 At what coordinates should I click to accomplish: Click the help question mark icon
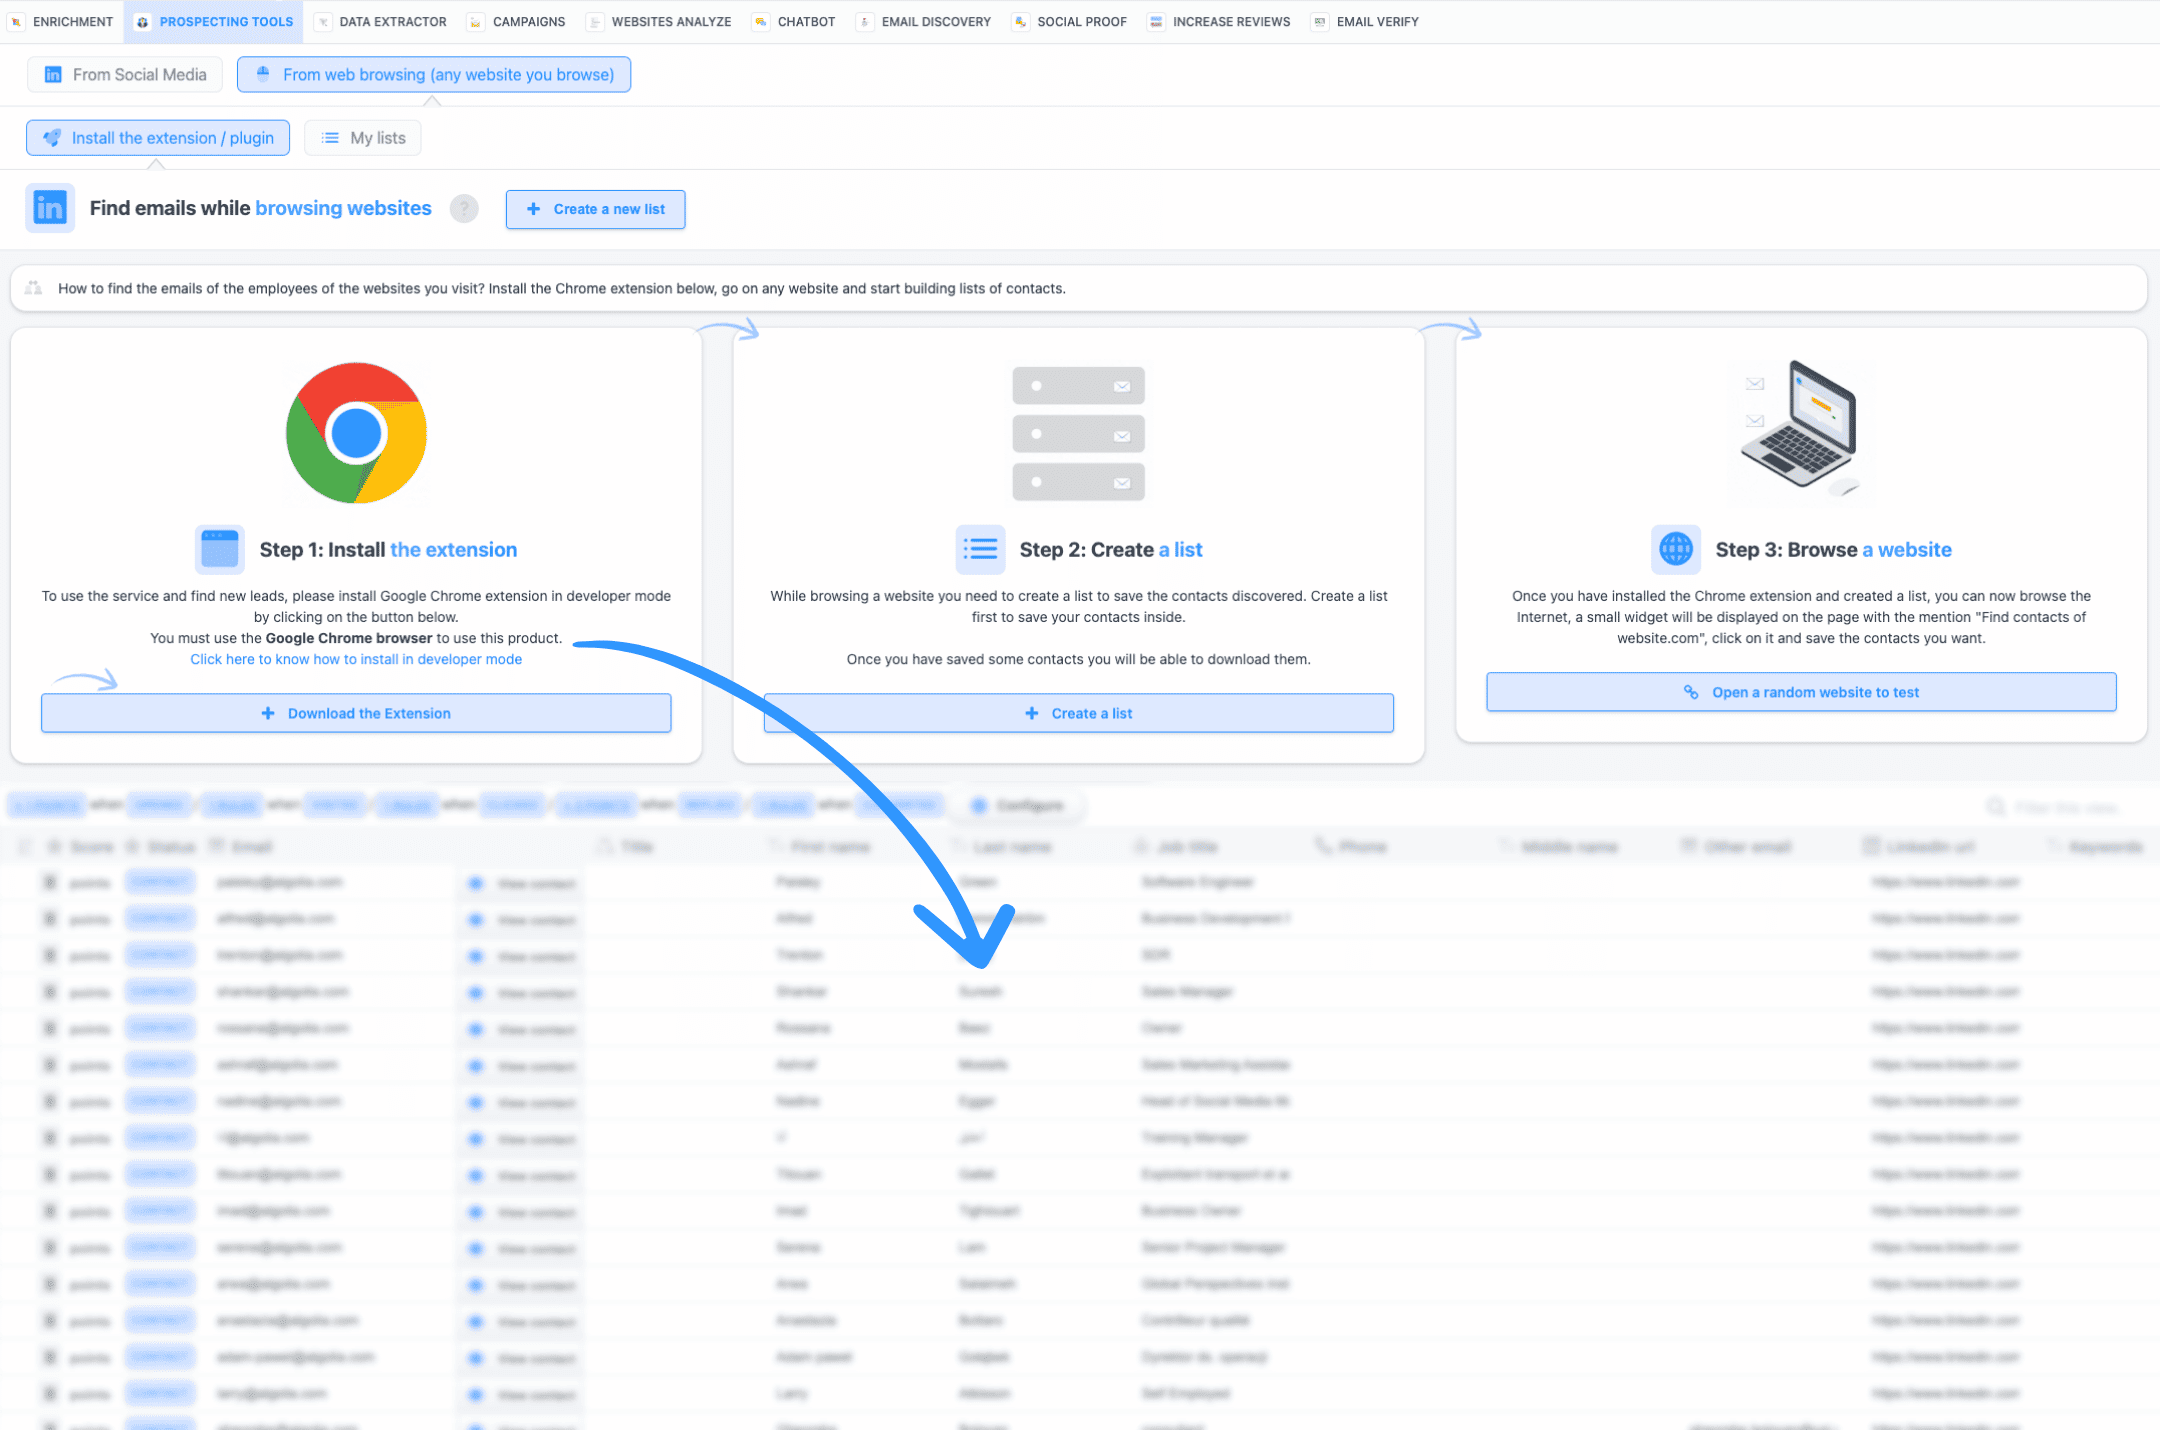(463, 208)
